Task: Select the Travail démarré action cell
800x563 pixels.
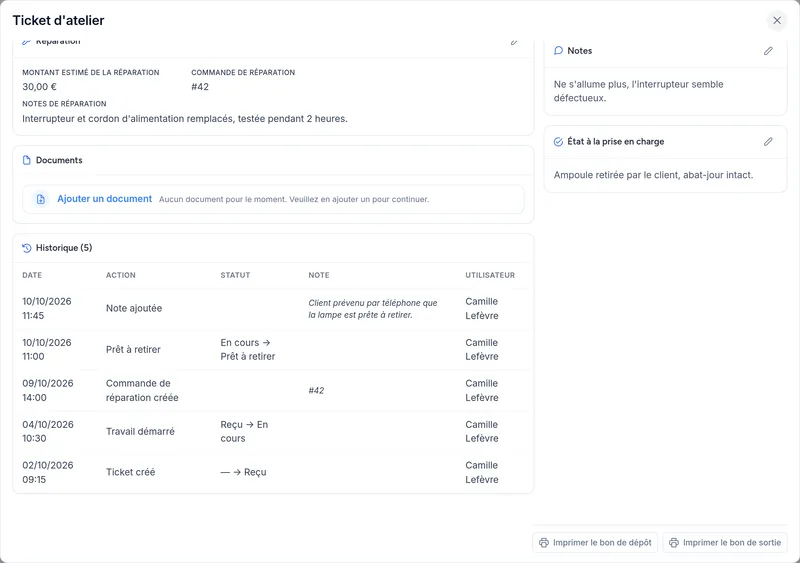Action: click(140, 431)
